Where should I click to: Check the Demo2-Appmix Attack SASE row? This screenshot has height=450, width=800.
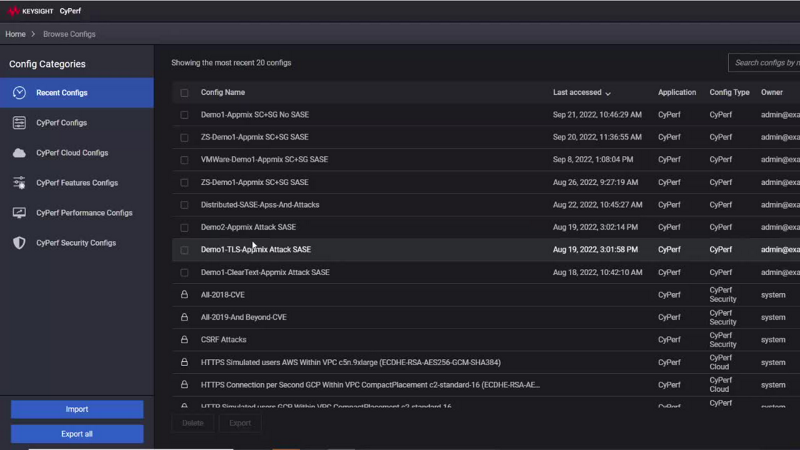click(x=184, y=228)
